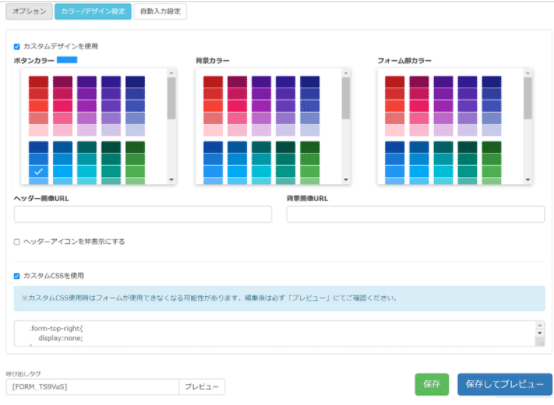Image resolution: width=554 pixels, height=405 pixels.
Task: Pick the darkest red swatch in 背景カラー
Action: point(213,82)
